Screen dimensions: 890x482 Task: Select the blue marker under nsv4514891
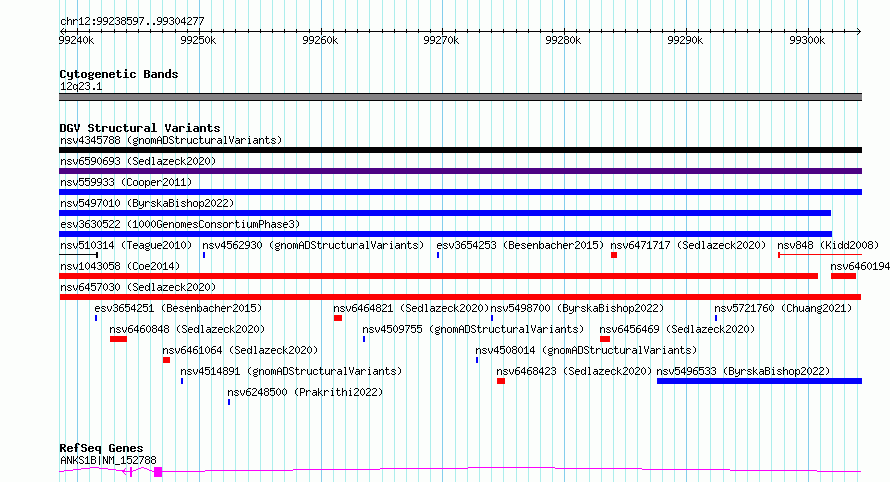pos(182,382)
